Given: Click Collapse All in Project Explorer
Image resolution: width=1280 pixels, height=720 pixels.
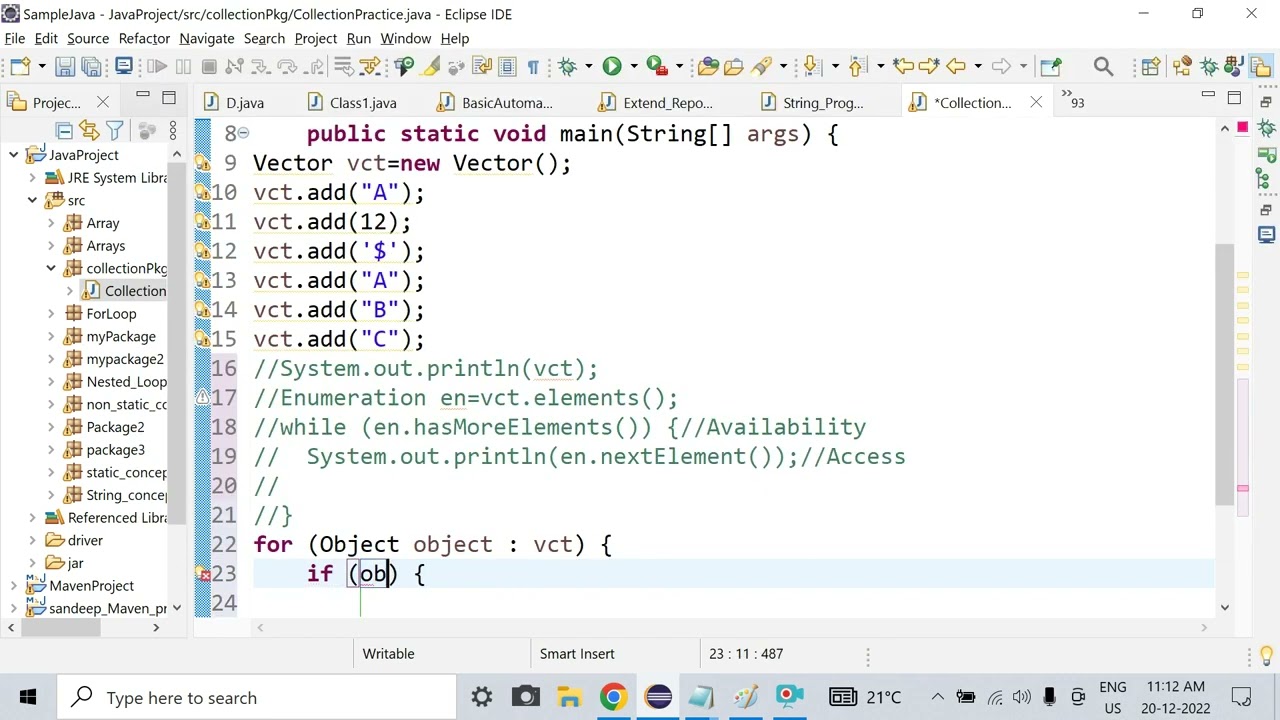Looking at the screenshot, I should (63, 131).
